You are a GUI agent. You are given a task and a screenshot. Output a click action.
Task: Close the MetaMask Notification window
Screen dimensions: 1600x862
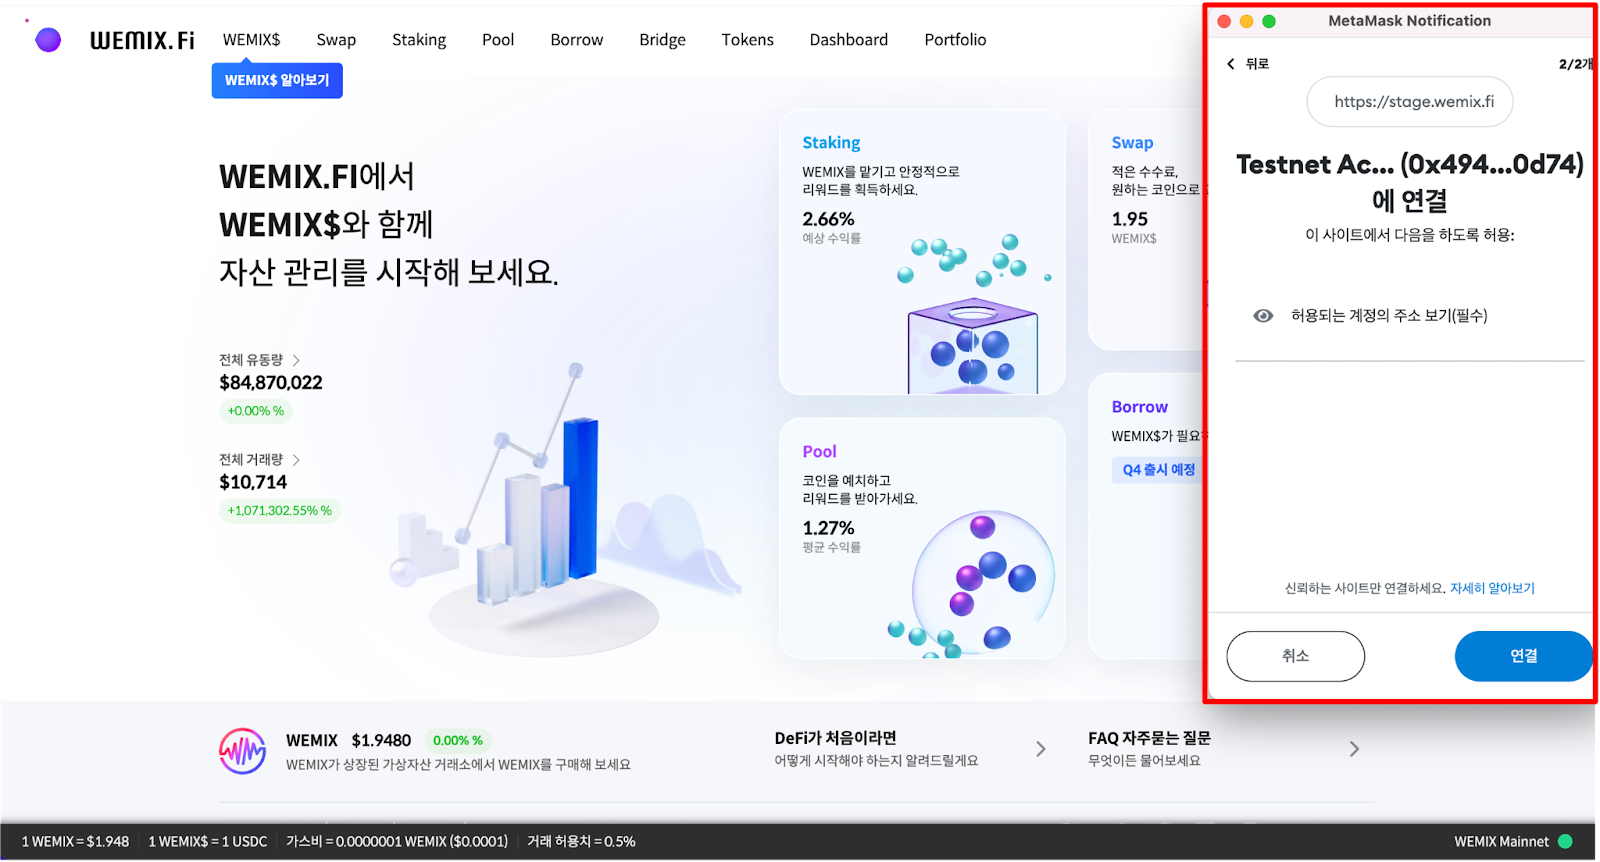click(x=1224, y=21)
